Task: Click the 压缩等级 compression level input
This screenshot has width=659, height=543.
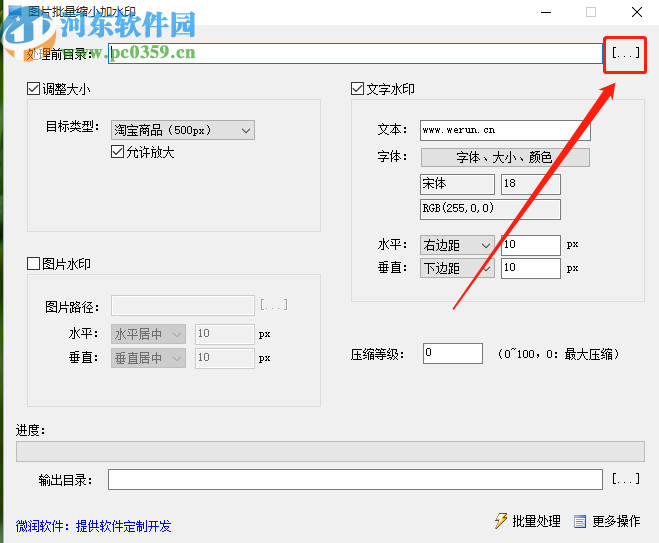Action: point(453,353)
